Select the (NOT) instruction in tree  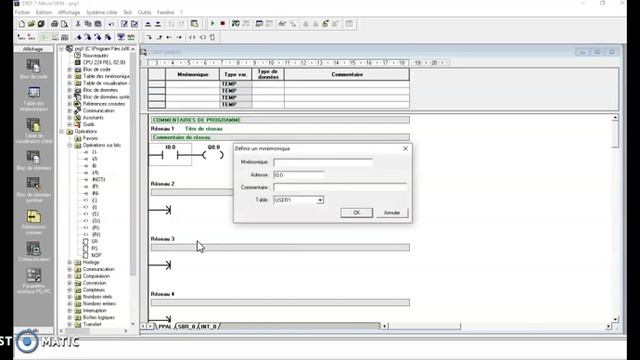coord(98,180)
